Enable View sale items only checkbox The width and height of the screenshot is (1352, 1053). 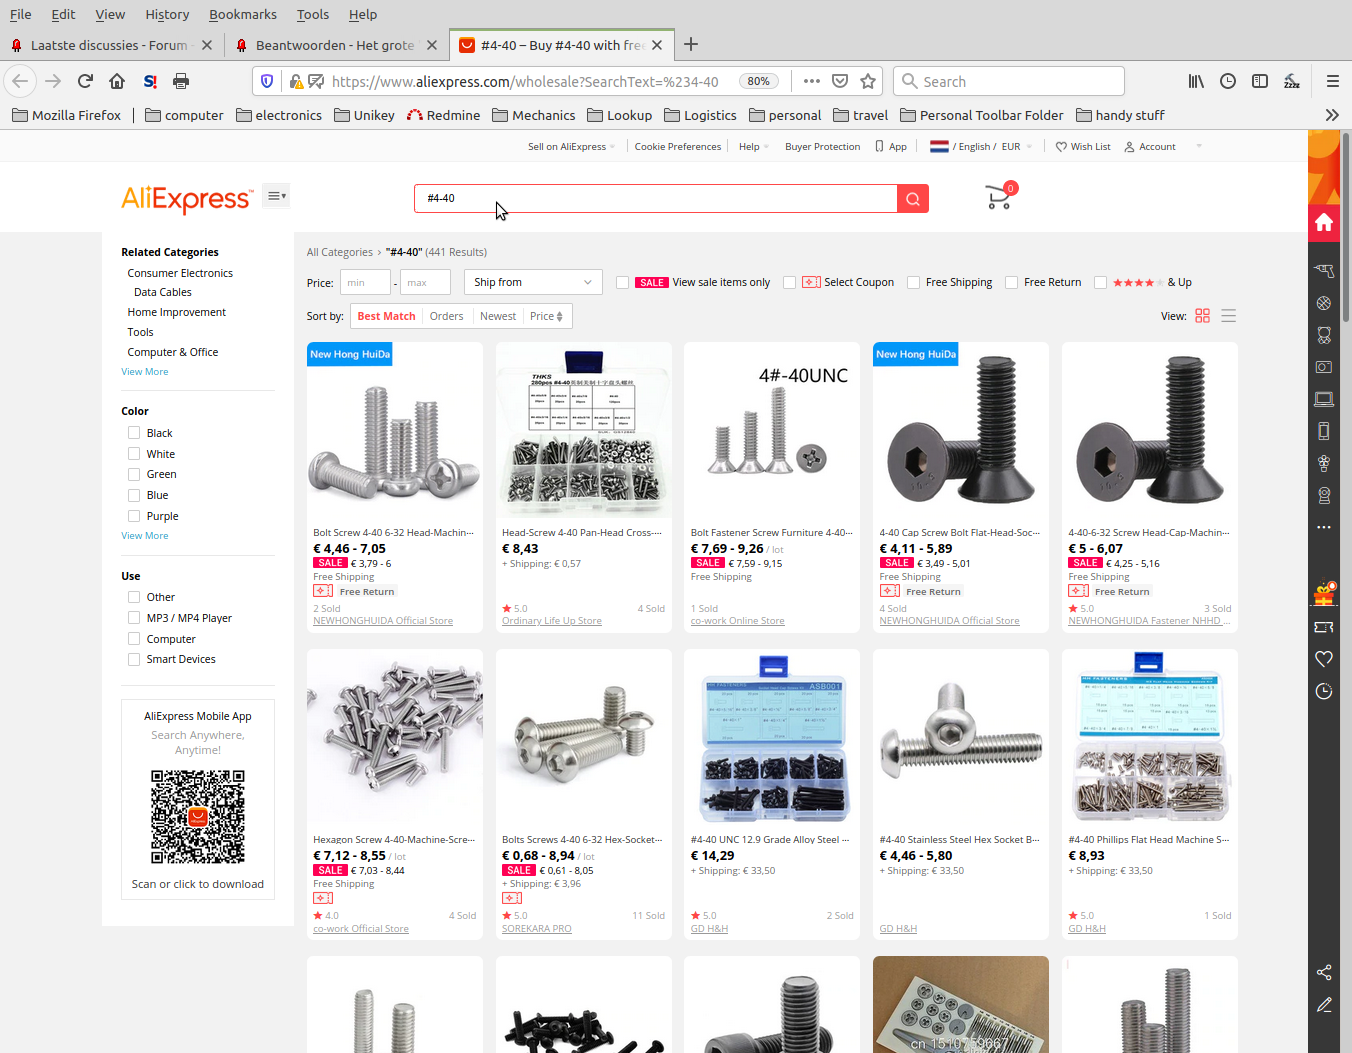[623, 283]
